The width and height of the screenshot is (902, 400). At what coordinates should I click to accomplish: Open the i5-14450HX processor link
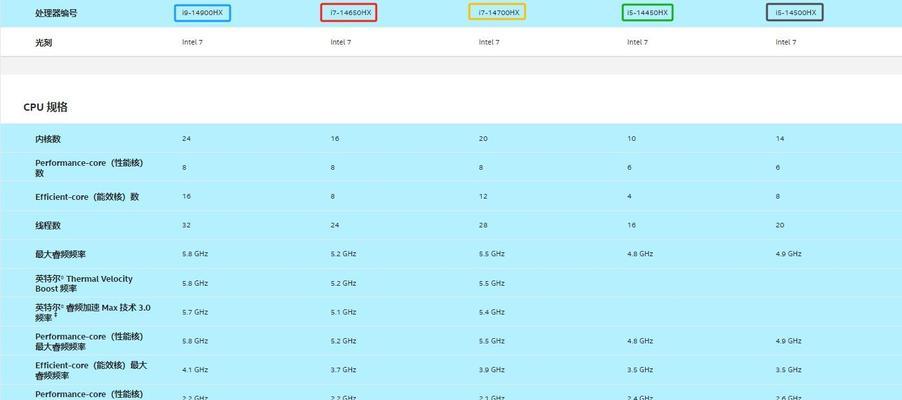(x=648, y=12)
